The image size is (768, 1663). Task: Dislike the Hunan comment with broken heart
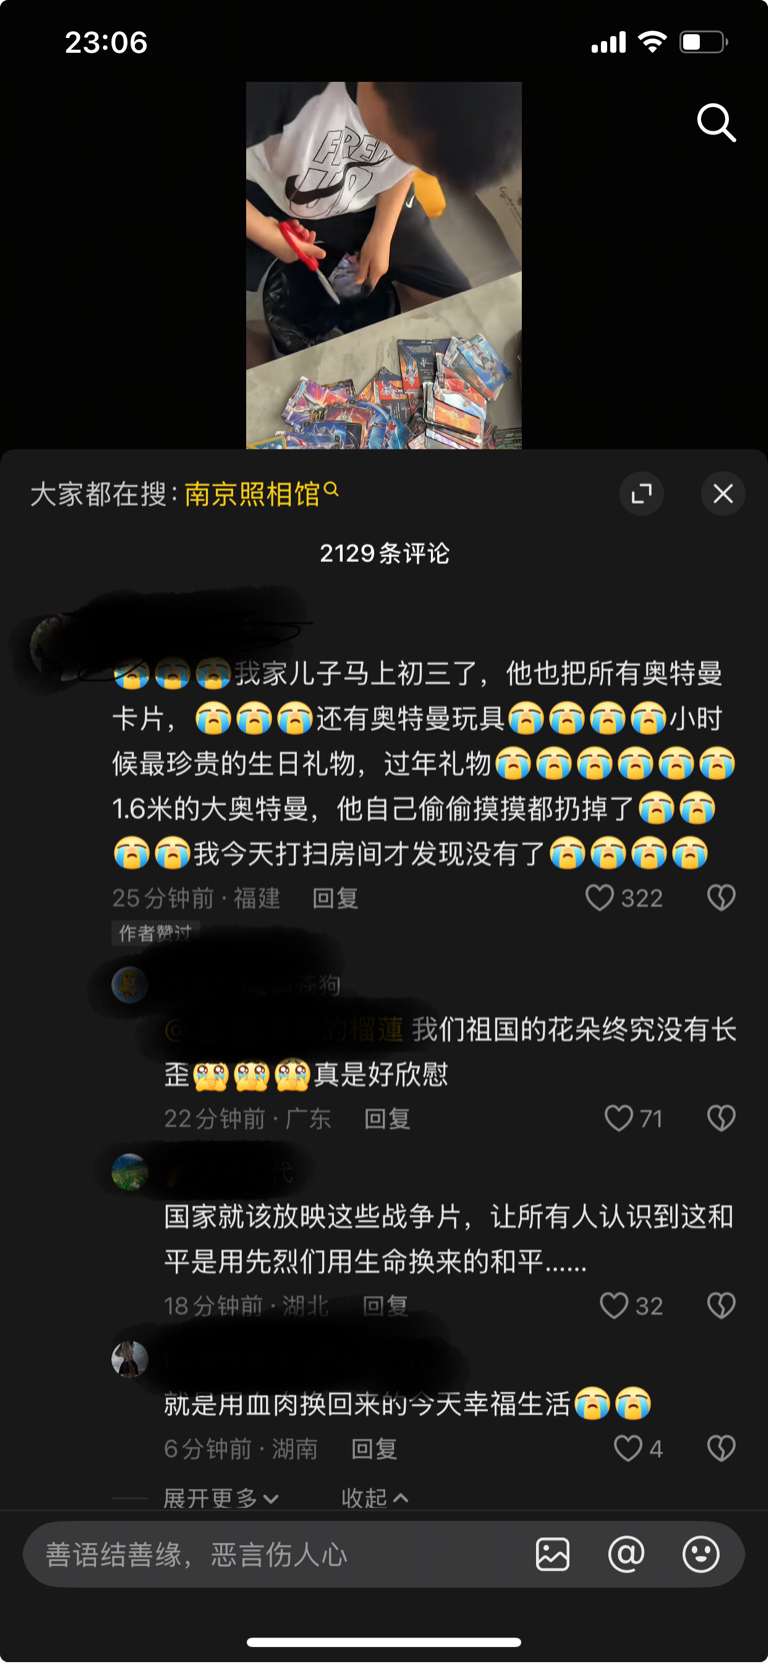click(721, 1448)
